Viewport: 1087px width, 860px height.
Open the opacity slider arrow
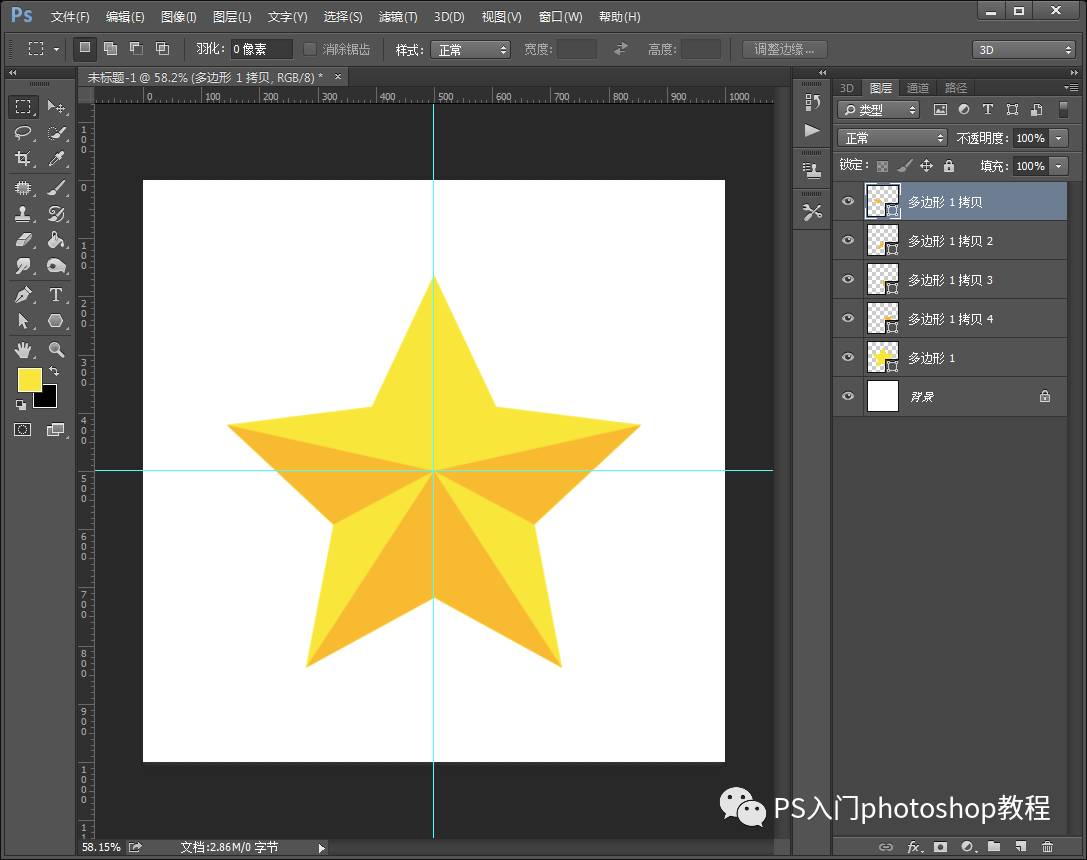pyautogui.click(x=1059, y=138)
